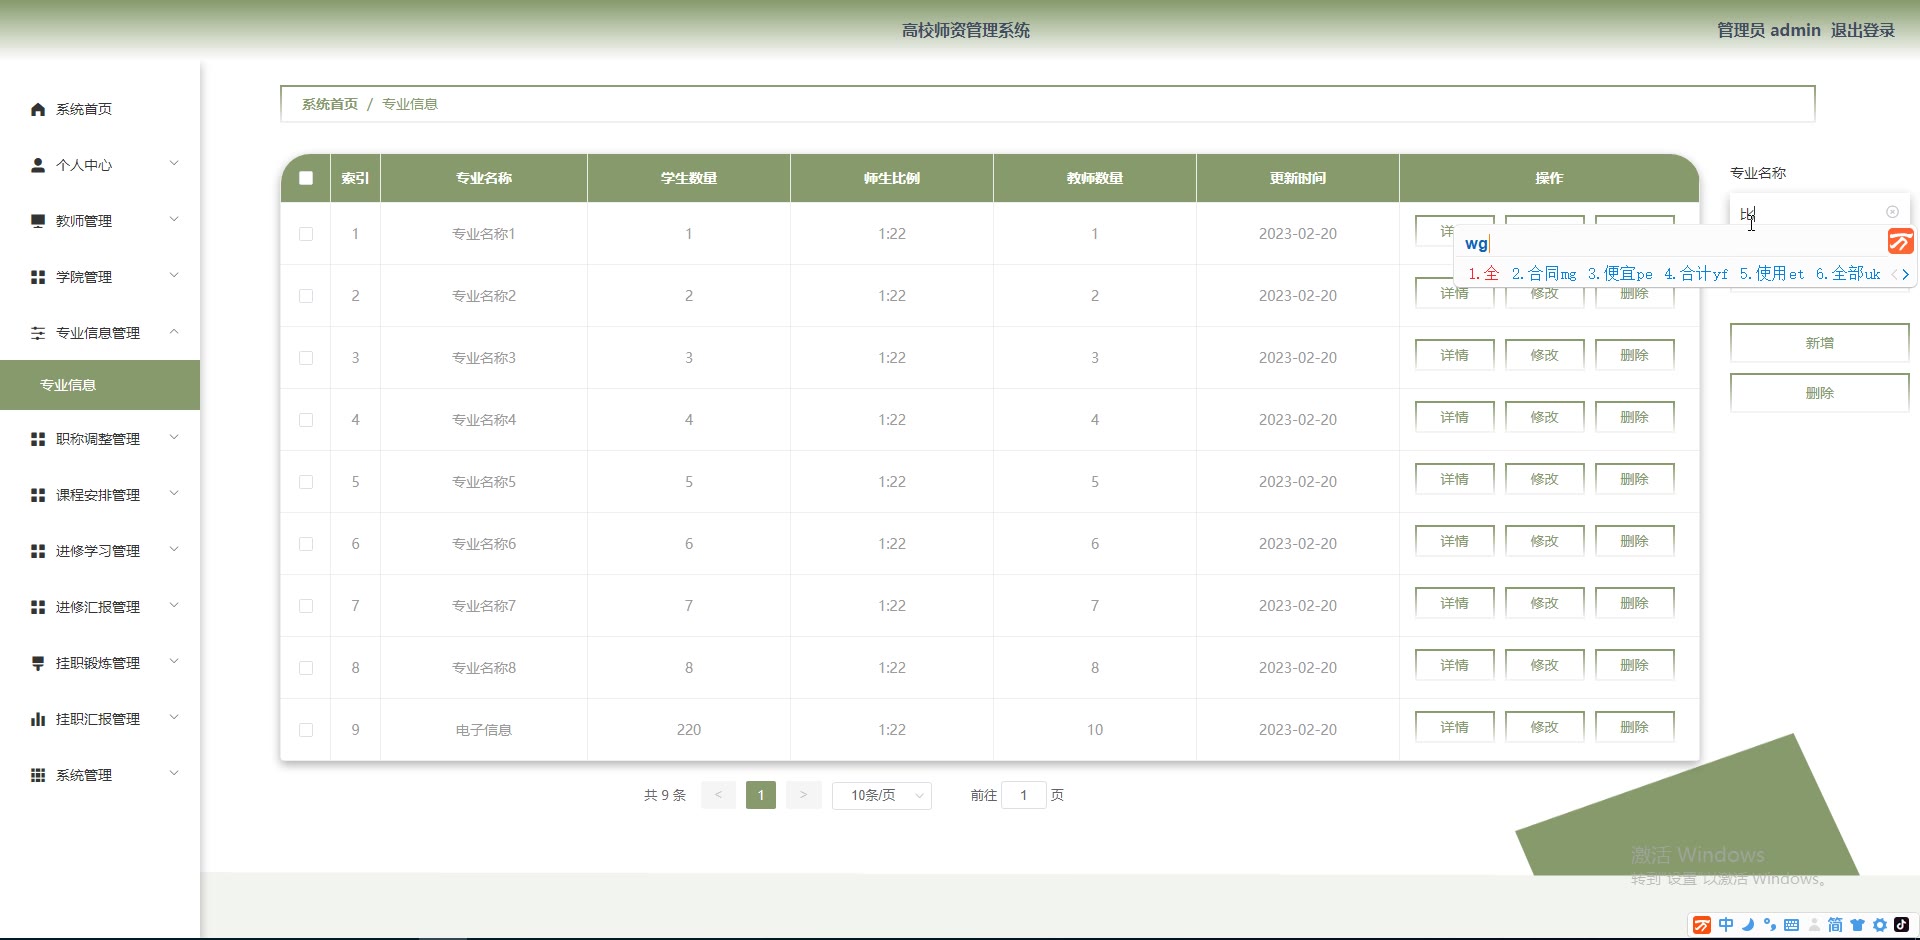Check the row for 电子信息
This screenshot has width=1920, height=940.
[306, 730]
